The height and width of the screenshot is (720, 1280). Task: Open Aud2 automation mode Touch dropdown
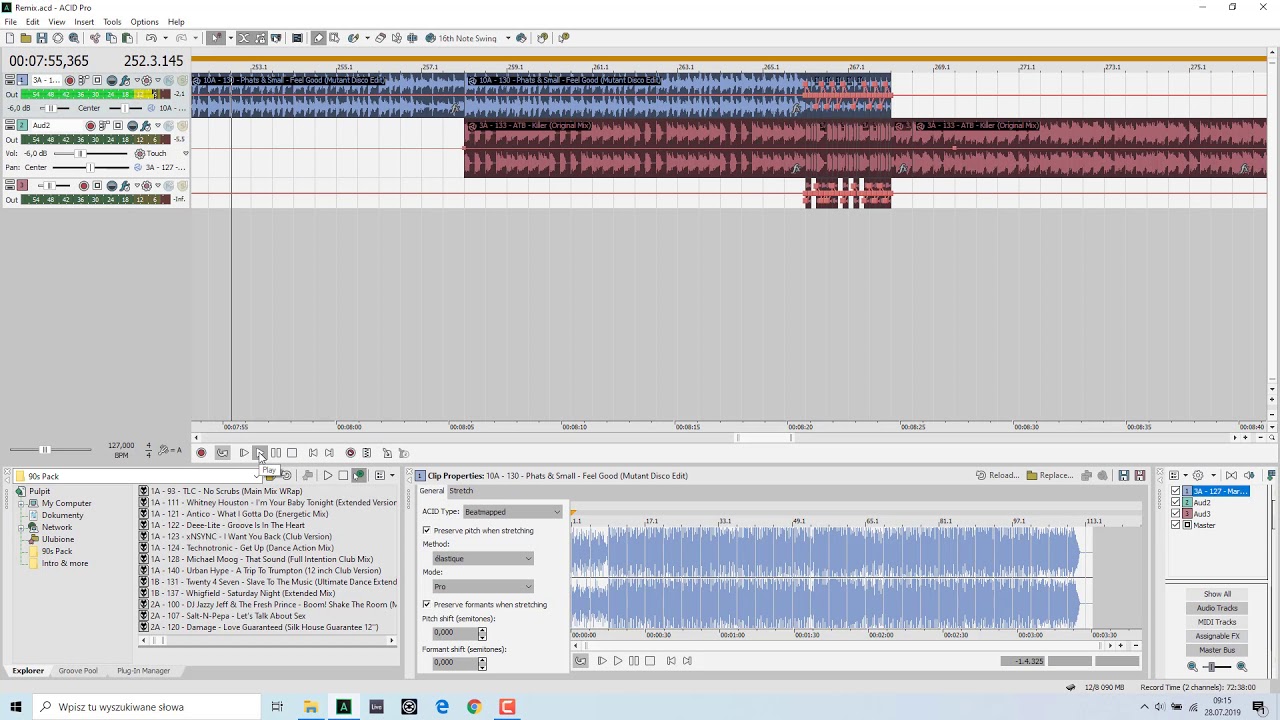[186, 153]
